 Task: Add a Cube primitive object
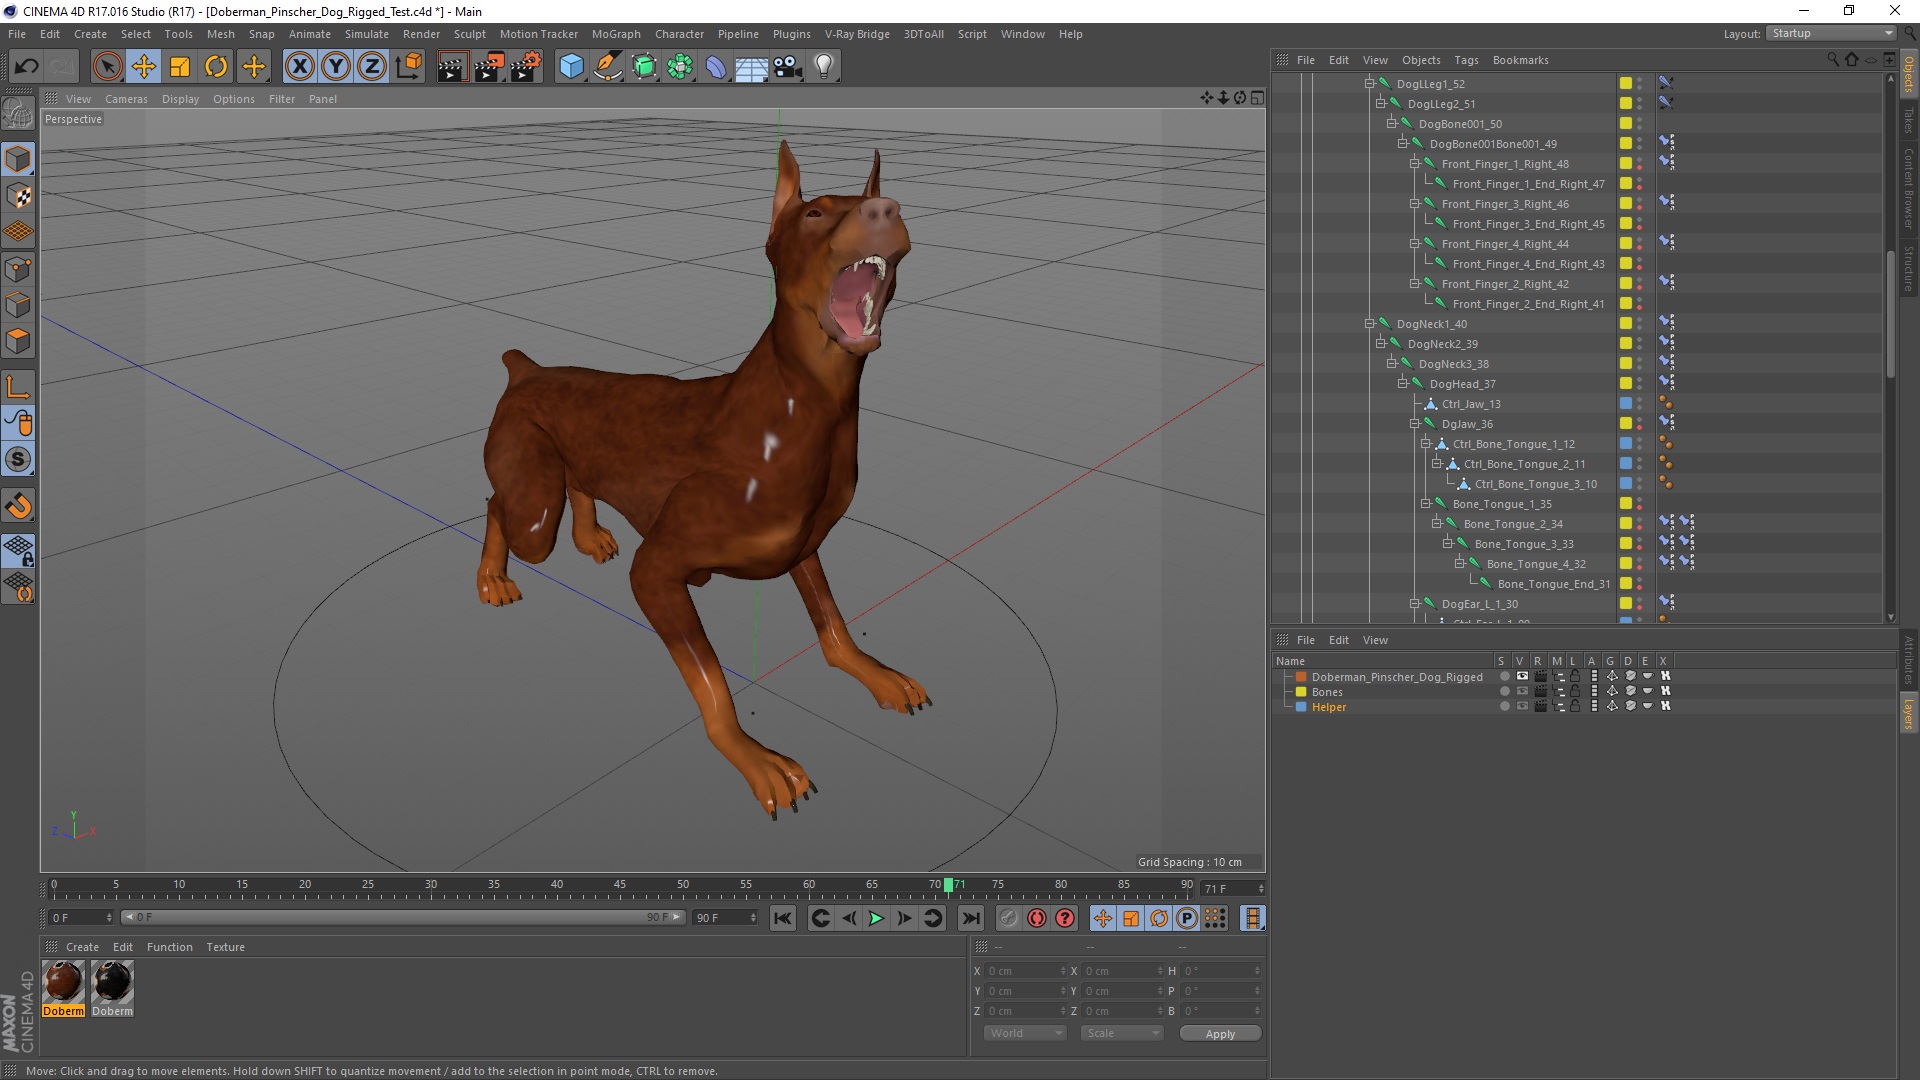click(571, 67)
